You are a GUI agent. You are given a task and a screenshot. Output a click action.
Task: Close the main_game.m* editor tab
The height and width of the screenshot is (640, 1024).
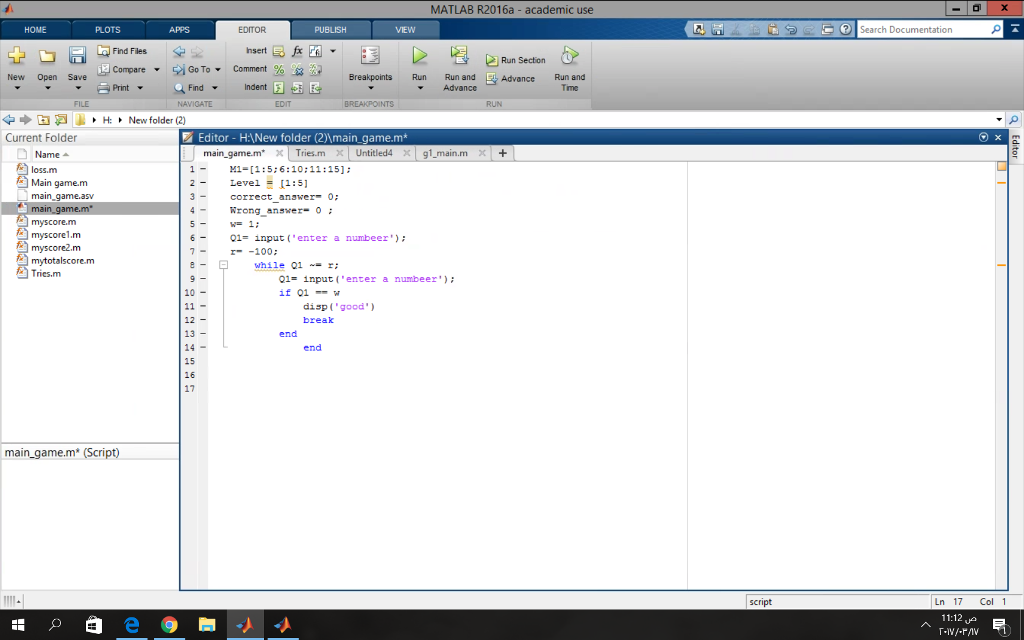(280, 153)
